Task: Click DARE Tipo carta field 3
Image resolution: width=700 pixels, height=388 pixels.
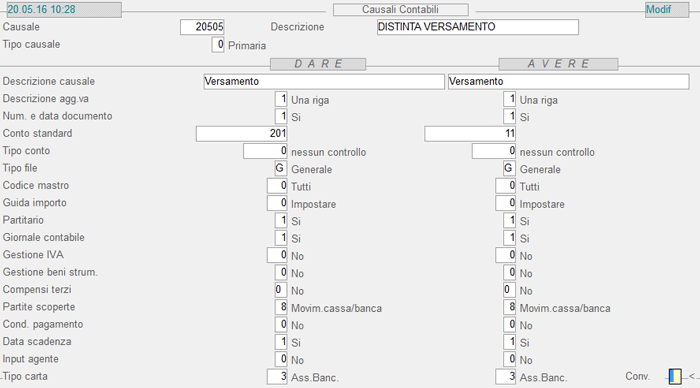Action: pyautogui.click(x=277, y=376)
